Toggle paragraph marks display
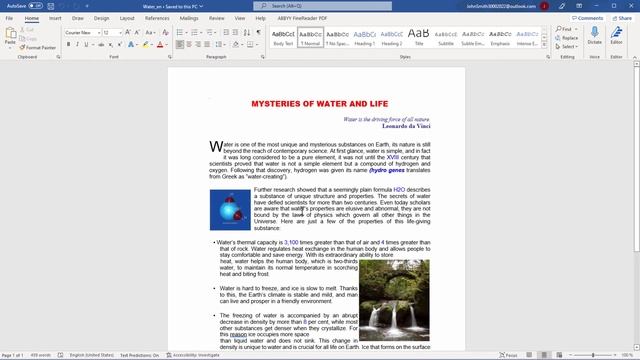640x360 pixels. 258,32
